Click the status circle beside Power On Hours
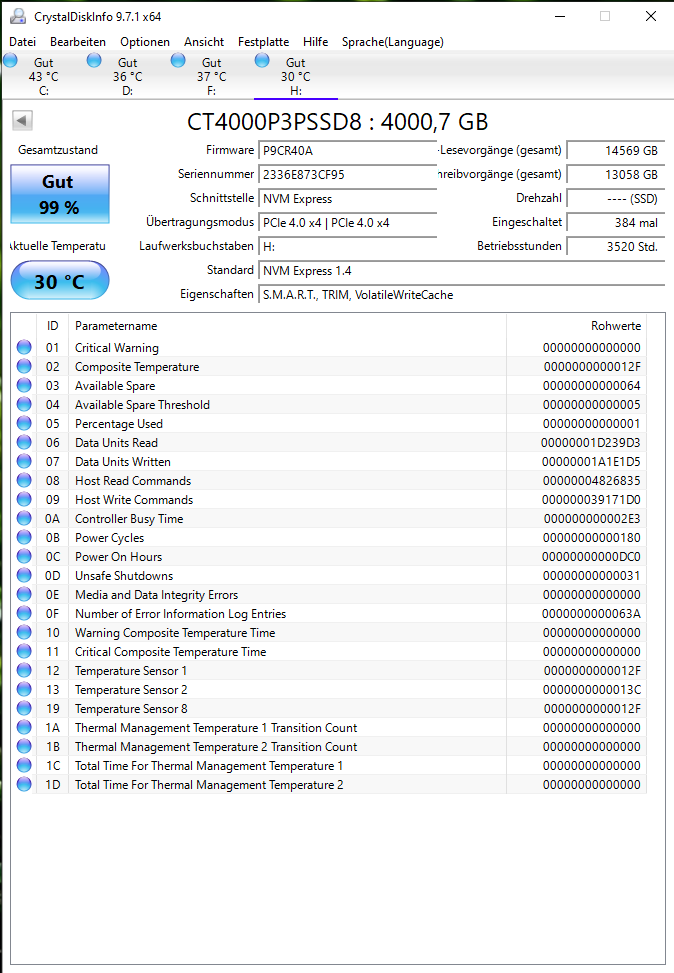 tap(24, 556)
